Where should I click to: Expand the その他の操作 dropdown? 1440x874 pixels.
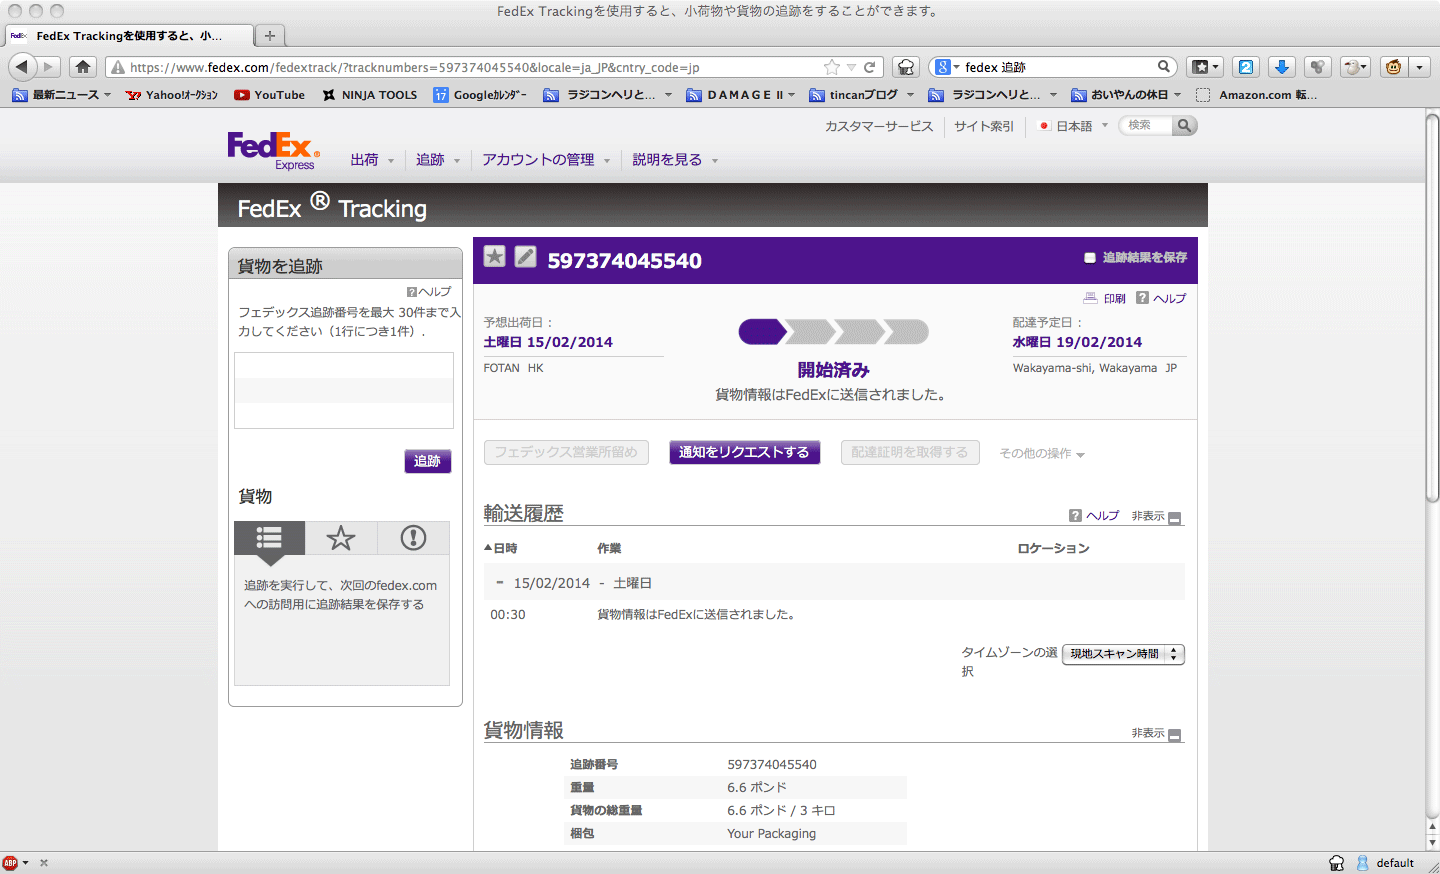(1042, 453)
